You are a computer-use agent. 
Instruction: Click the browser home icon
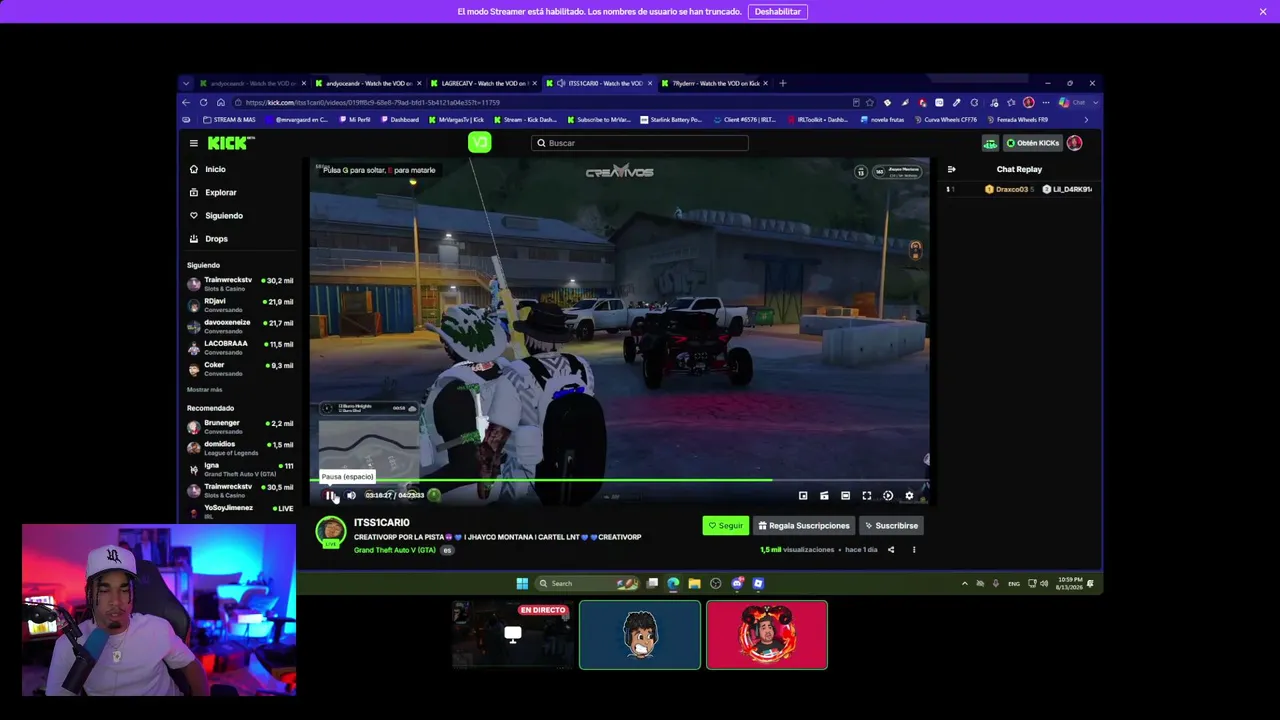point(221,102)
